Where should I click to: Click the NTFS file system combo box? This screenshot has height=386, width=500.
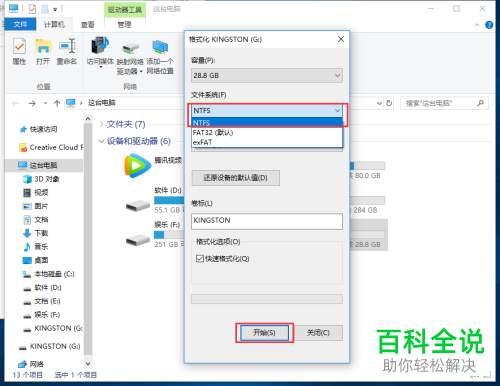pos(267,110)
